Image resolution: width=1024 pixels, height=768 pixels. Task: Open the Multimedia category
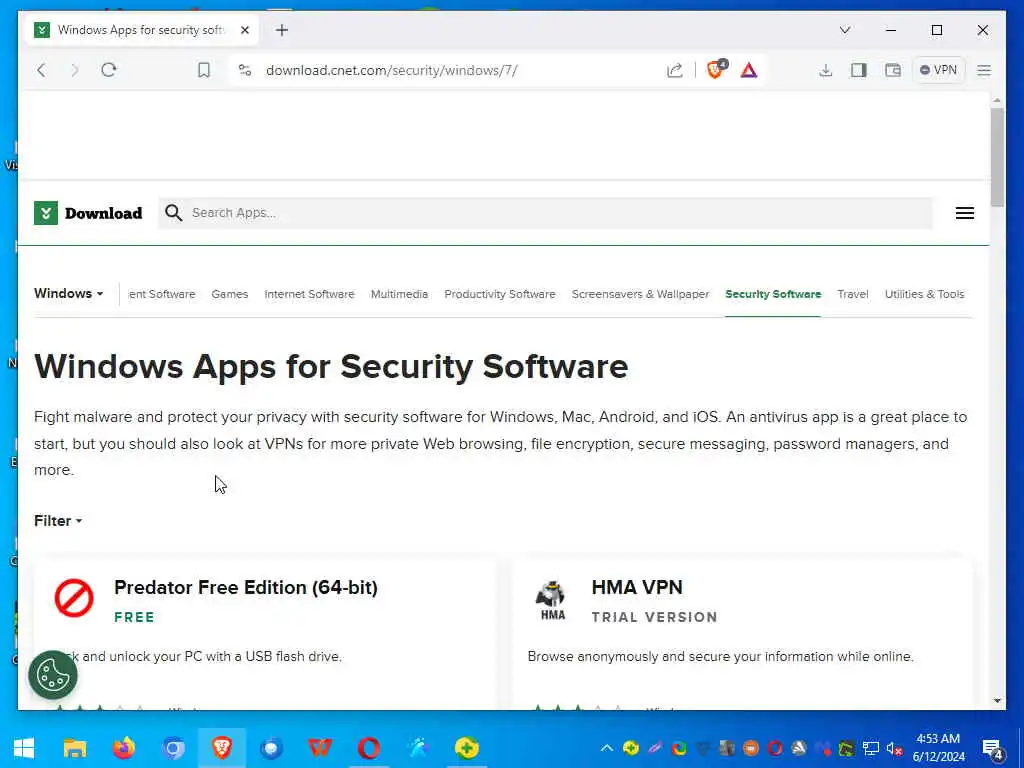tap(399, 294)
